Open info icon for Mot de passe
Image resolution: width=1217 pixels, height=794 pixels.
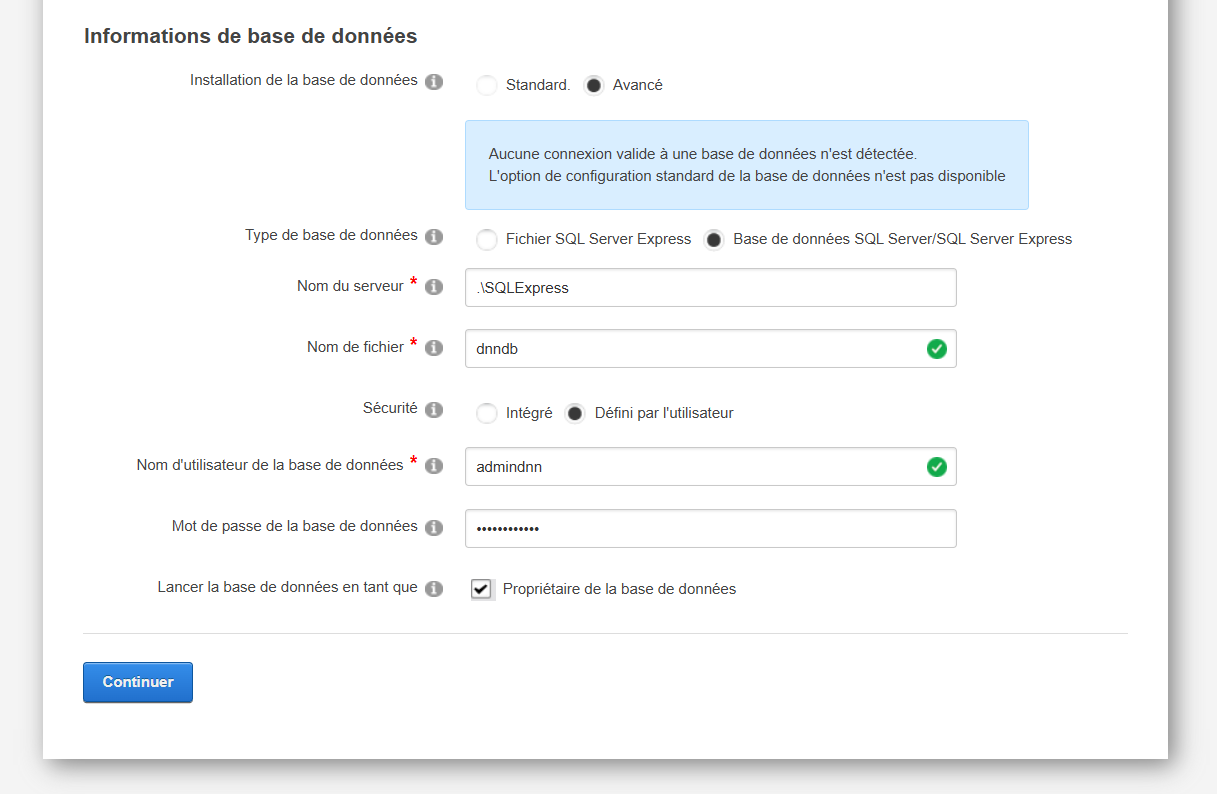pyautogui.click(x=434, y=528)
